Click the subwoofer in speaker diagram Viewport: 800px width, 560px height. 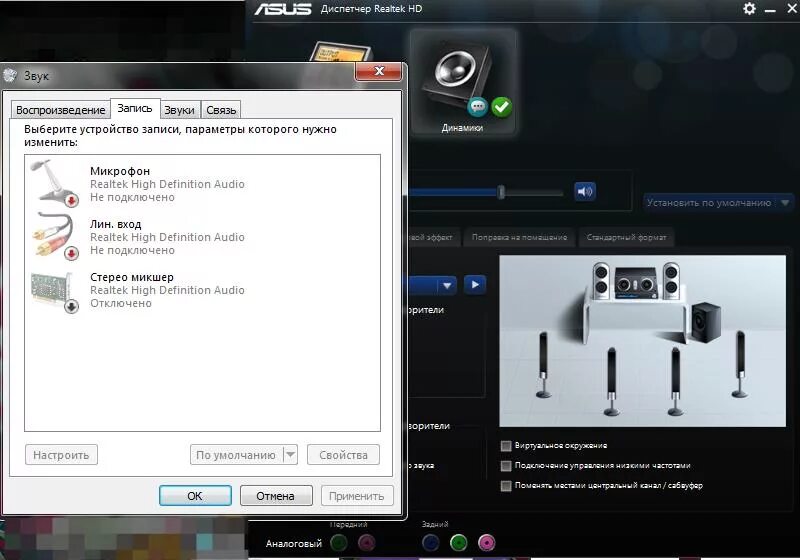pyautogui.click(x=706, y=322)
